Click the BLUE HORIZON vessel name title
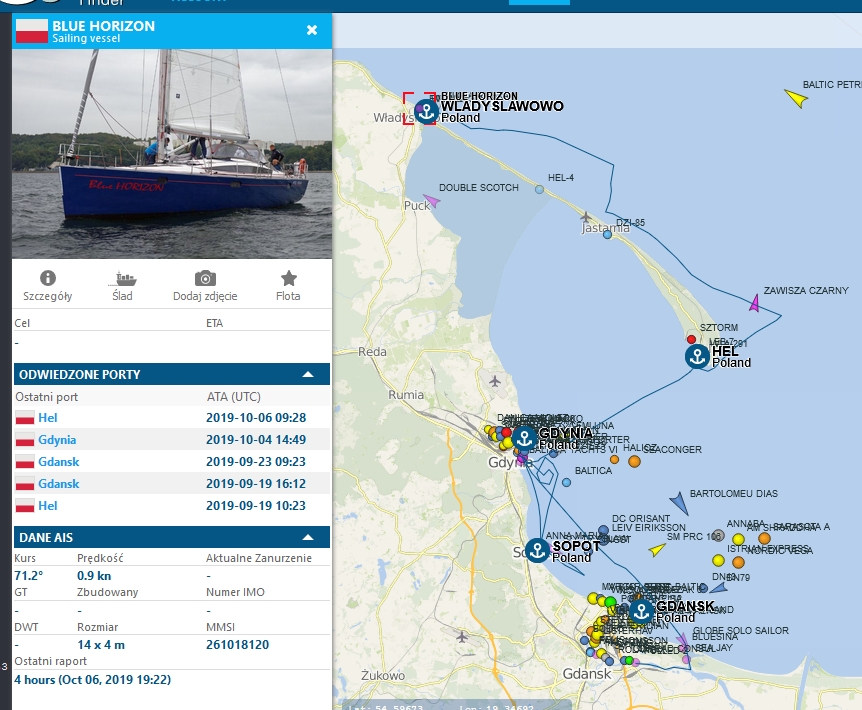Screen dimensions: 862x710 pos(103,26)
